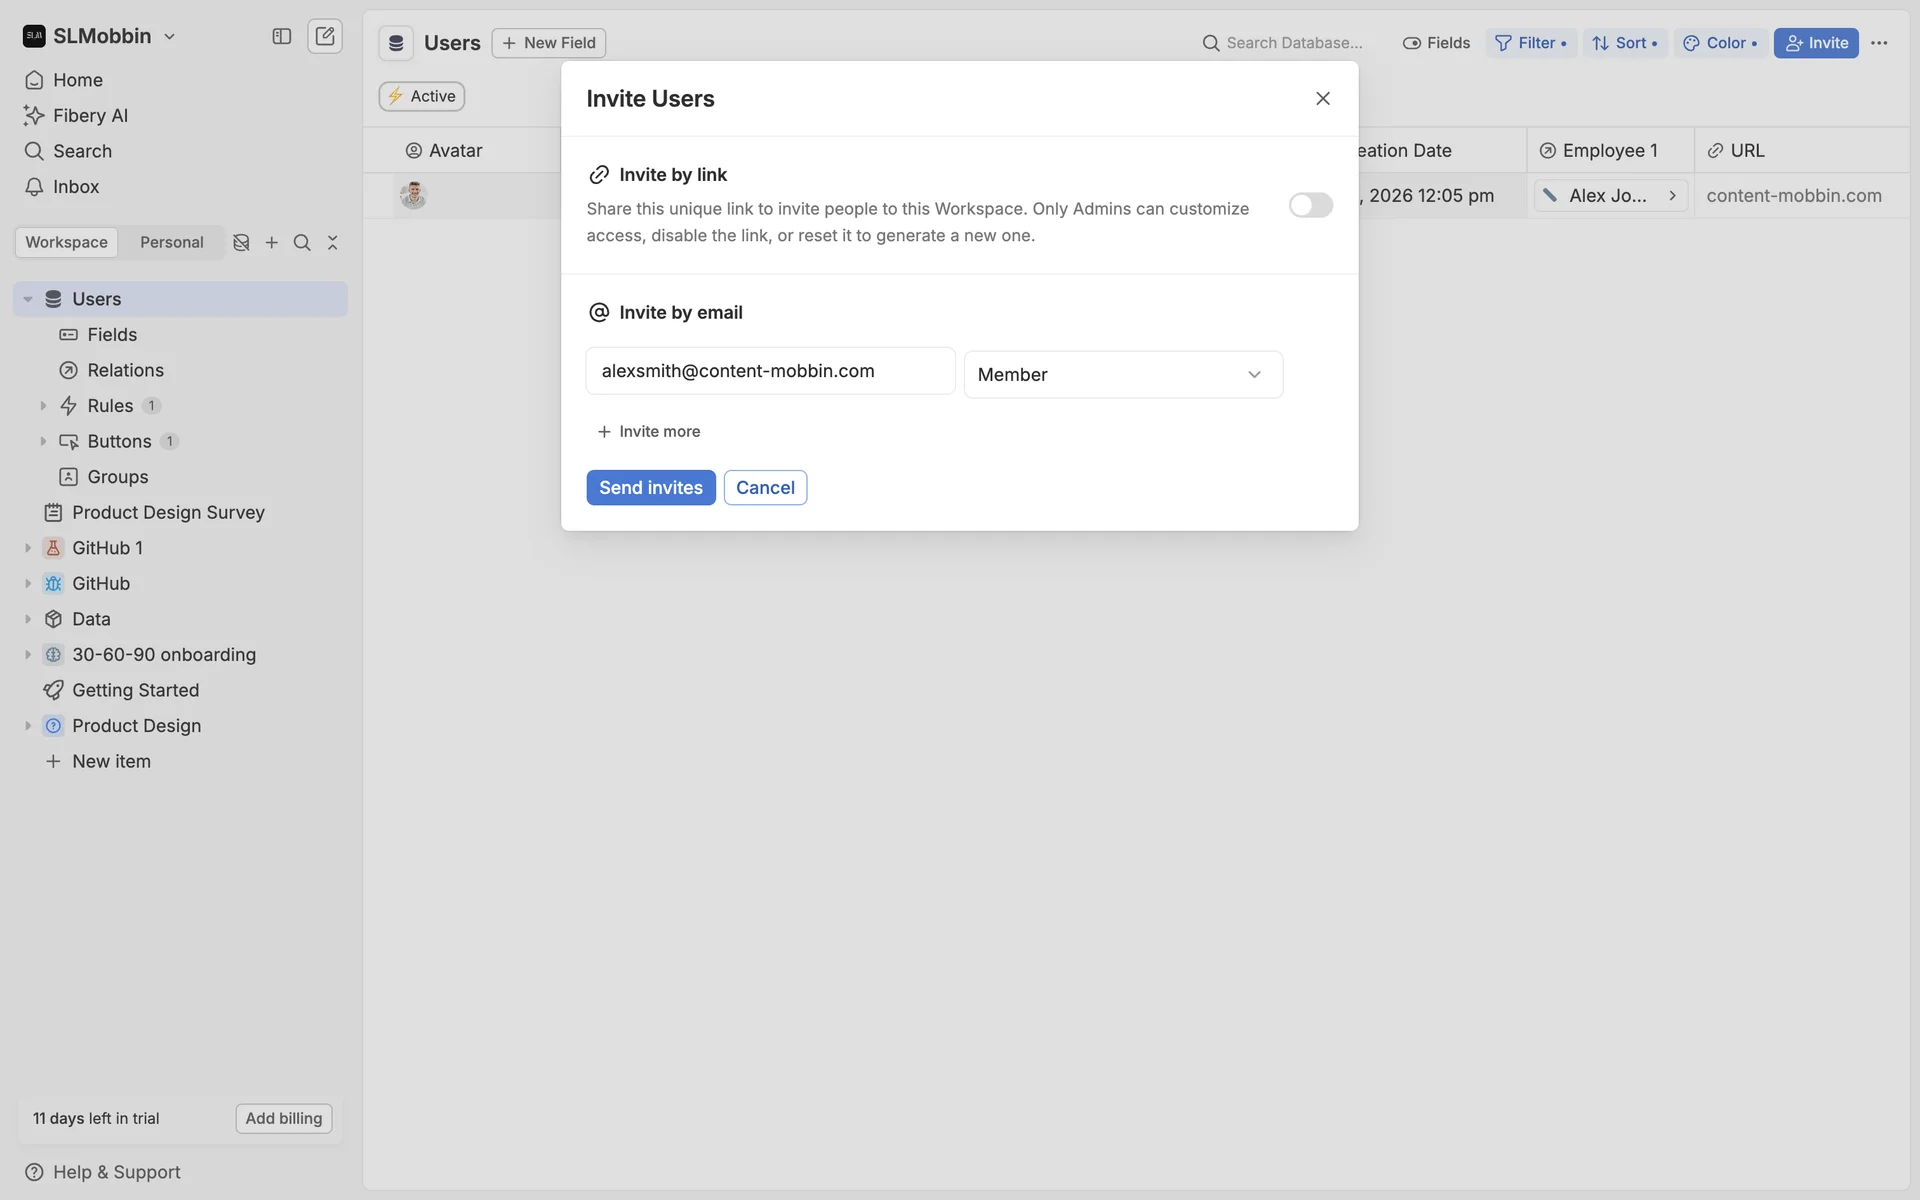
Task: Collapse the left sidebar panel icon
Action: 282,36
